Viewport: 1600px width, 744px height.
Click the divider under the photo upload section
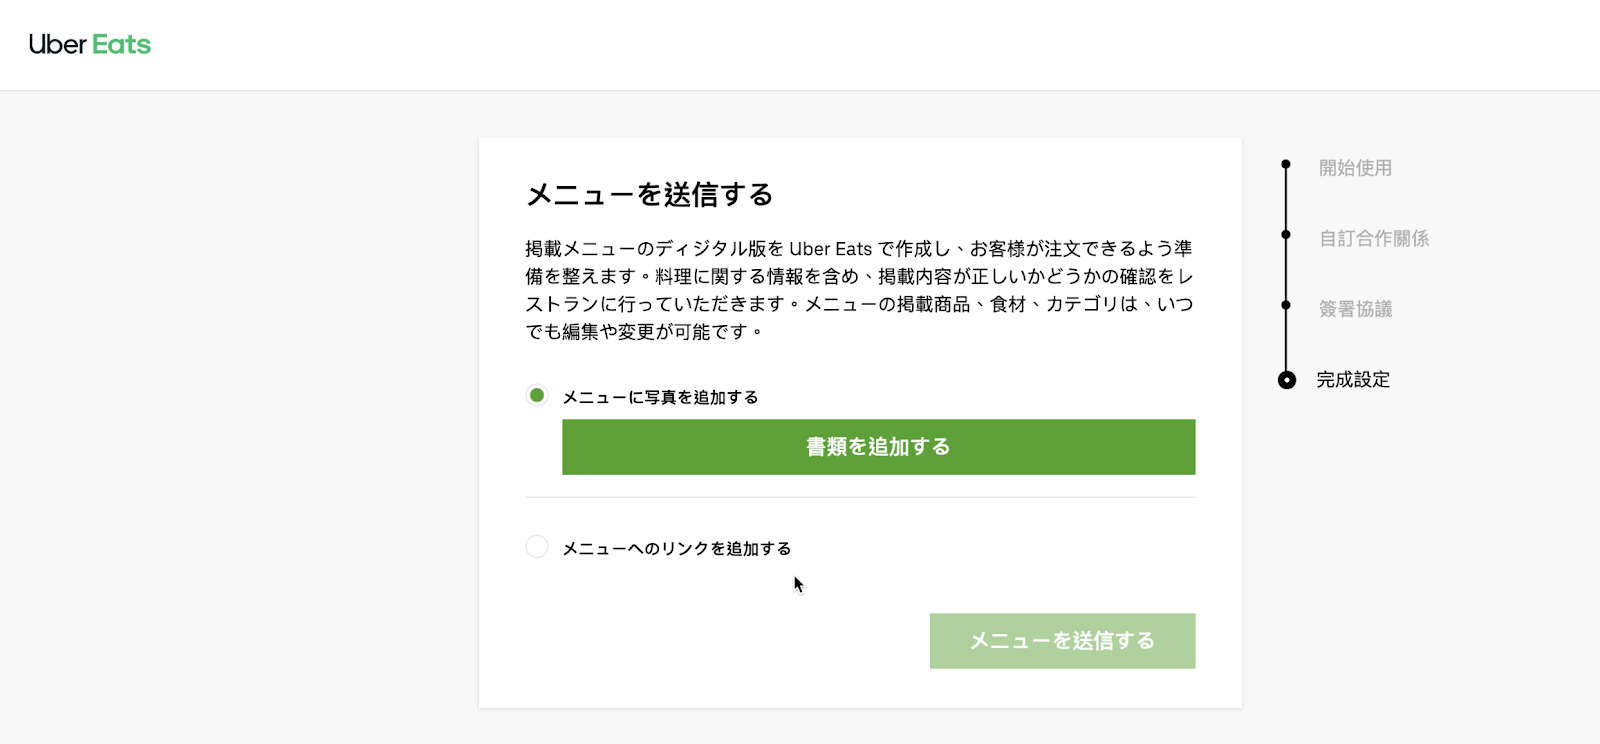(x=860, y=495)
